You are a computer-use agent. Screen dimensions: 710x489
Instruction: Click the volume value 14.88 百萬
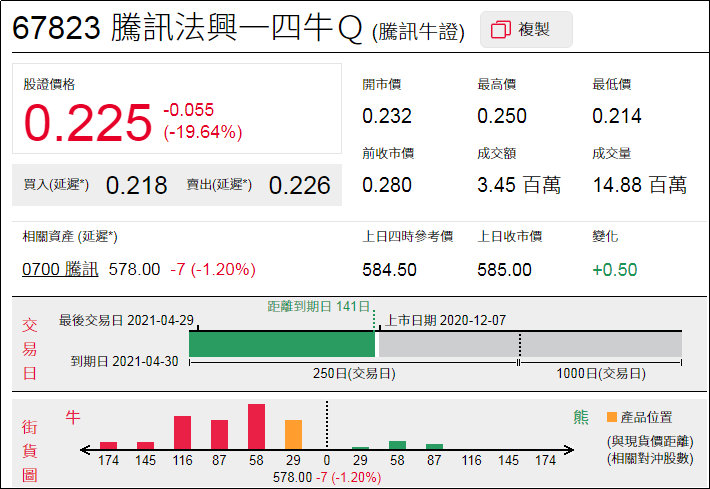(640, 185)
